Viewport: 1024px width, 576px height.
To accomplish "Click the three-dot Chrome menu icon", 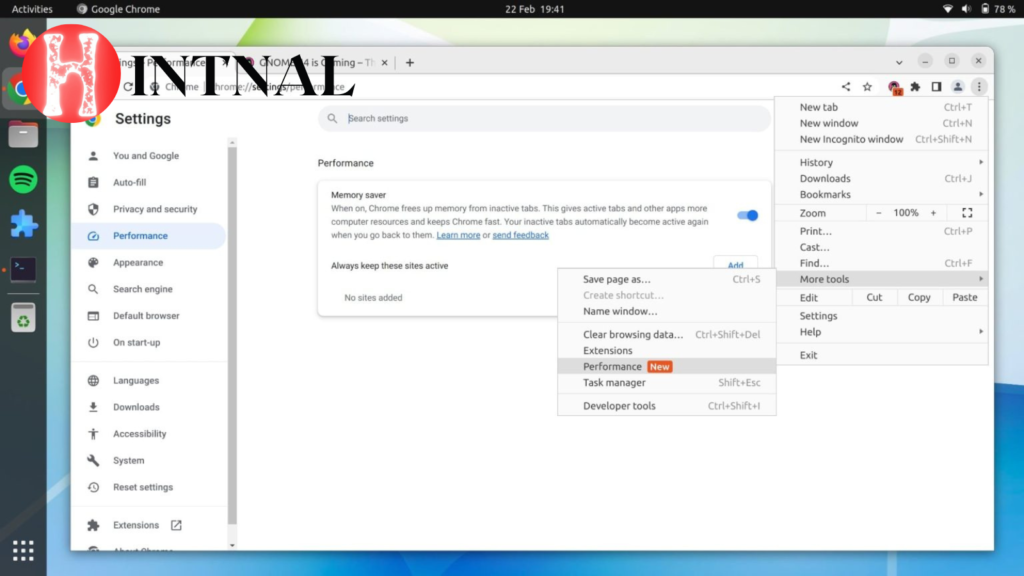I will pos(979,87).
